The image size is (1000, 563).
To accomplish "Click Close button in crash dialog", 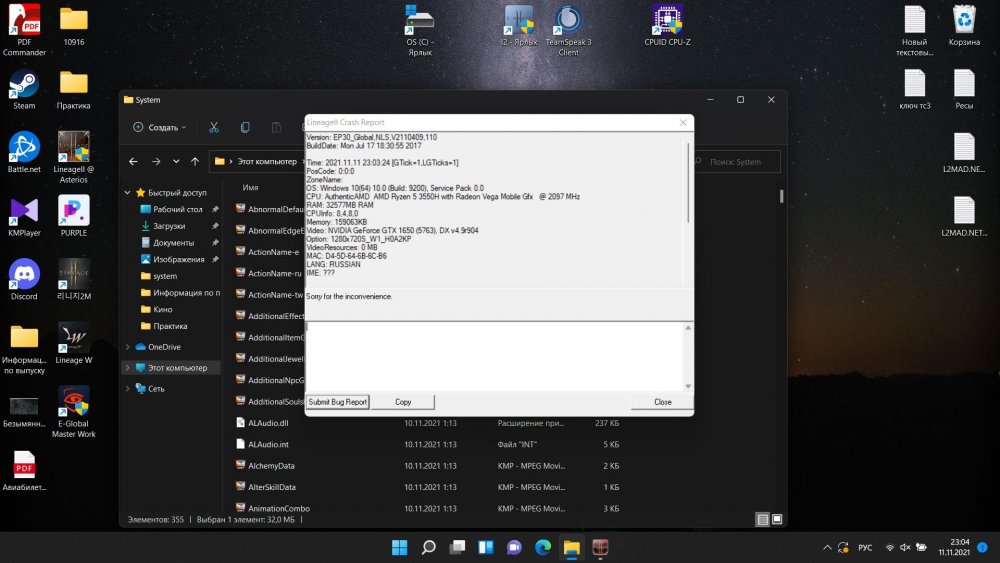I will pyautogui.click(x=662, y=402).
